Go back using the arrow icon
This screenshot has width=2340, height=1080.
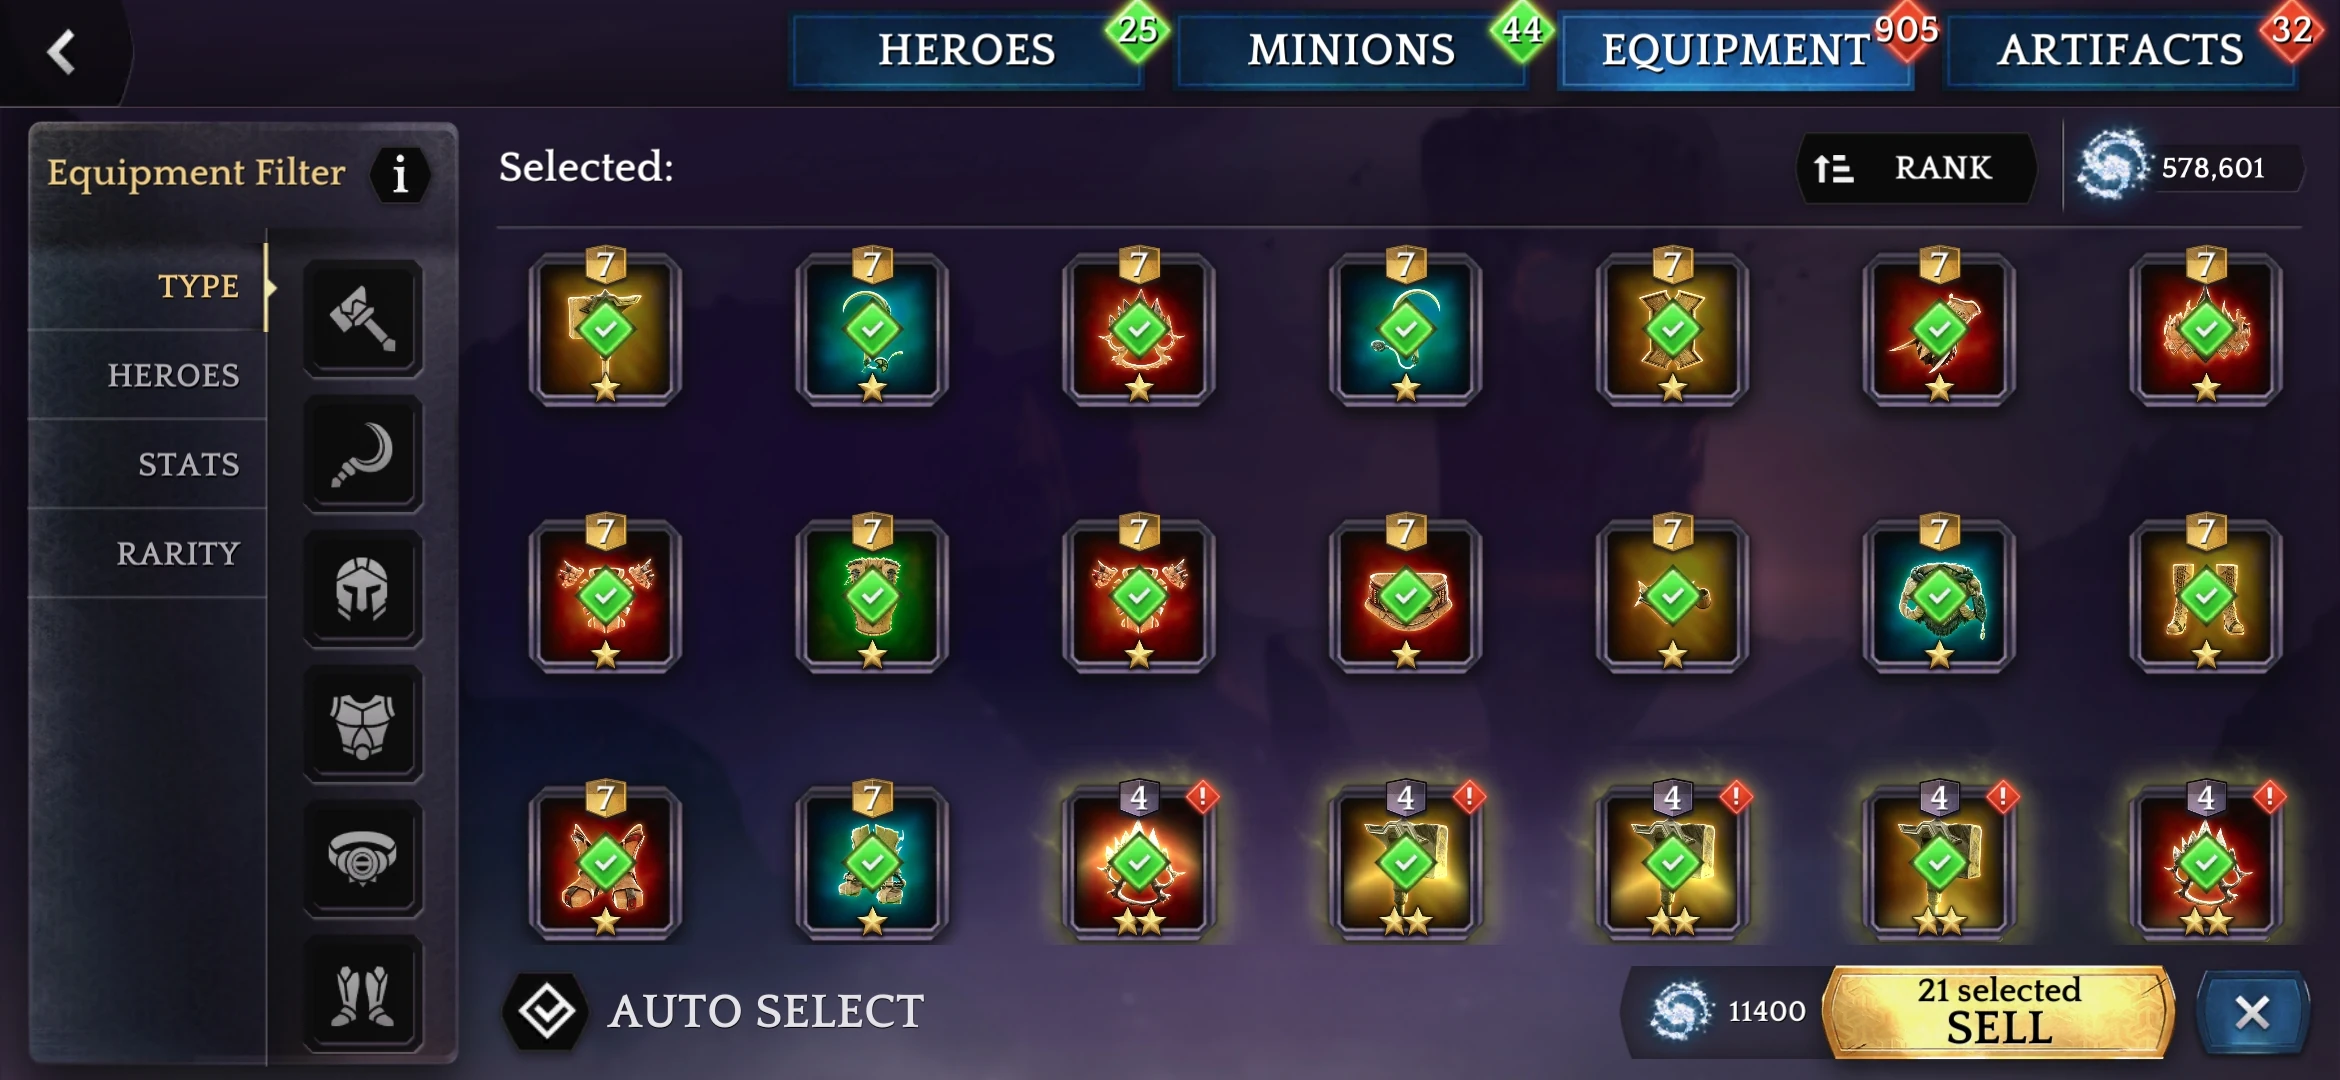click(x=62, y=52)
